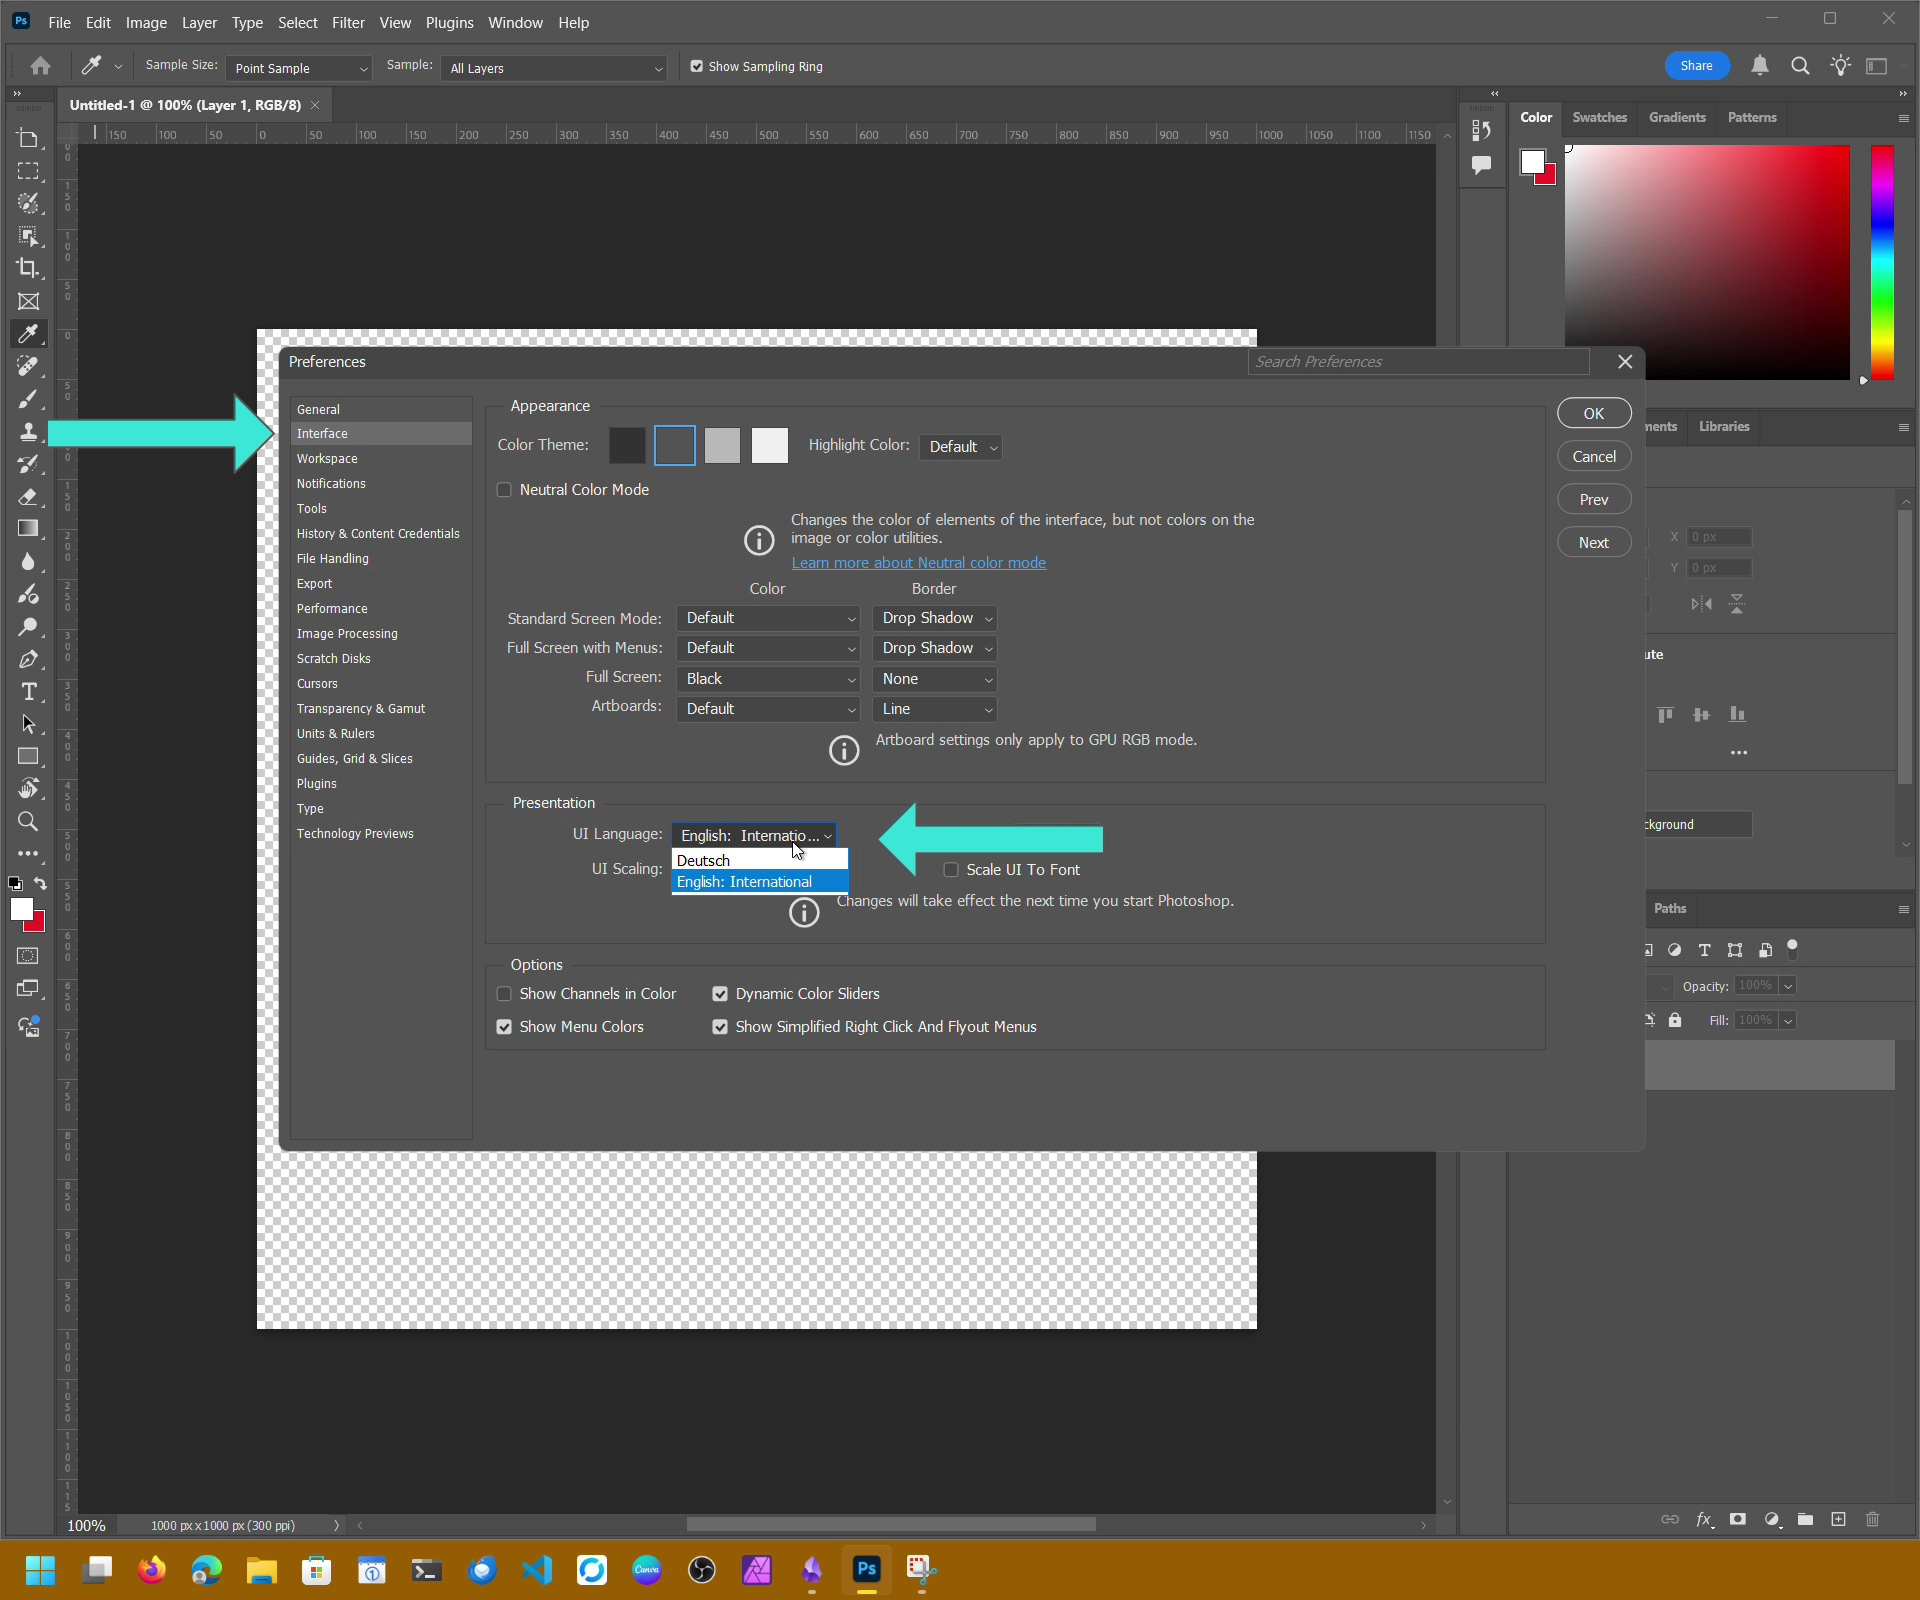
Task: Select the Clone Stamp tool
Action: [x=28, y=431]
